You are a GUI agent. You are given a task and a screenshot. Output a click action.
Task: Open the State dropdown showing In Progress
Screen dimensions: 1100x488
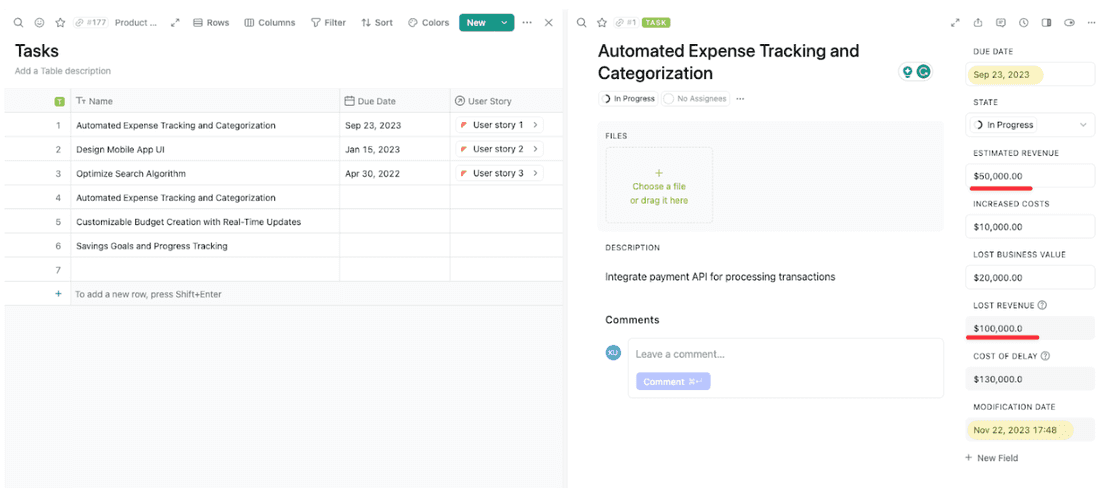coord(1030,125)
